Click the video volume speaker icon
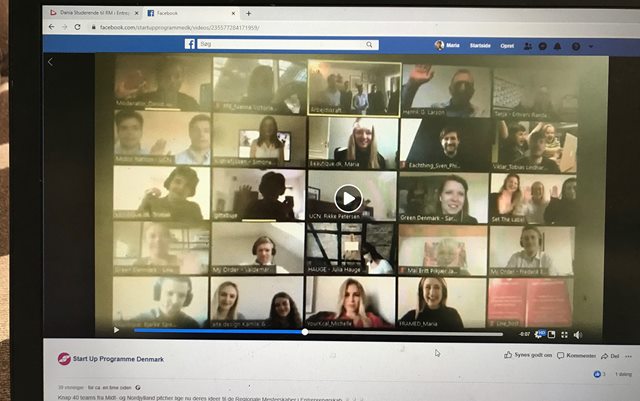The width and height of the screenshot is (640, 401). [x=578, y=335]
